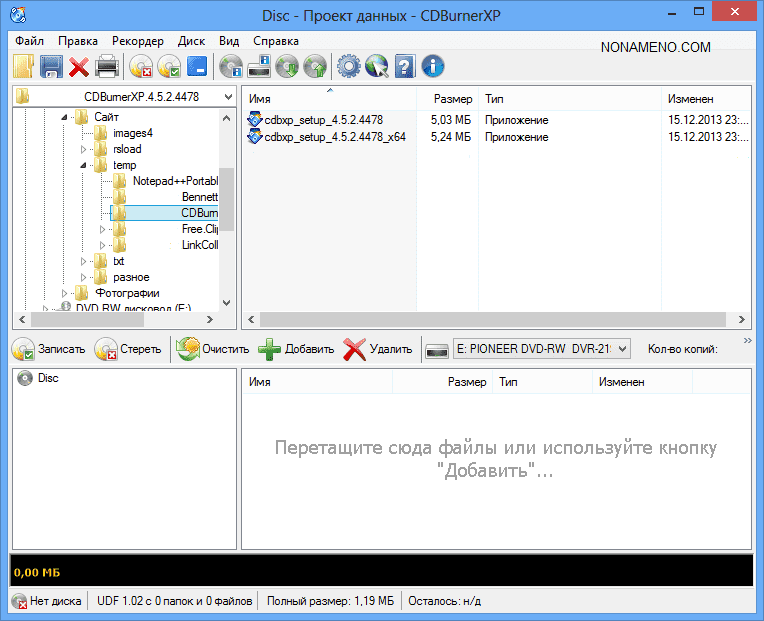Screen dimensions: 764x621
Task: Click the help question mark icon
Action: pos(405,67)
